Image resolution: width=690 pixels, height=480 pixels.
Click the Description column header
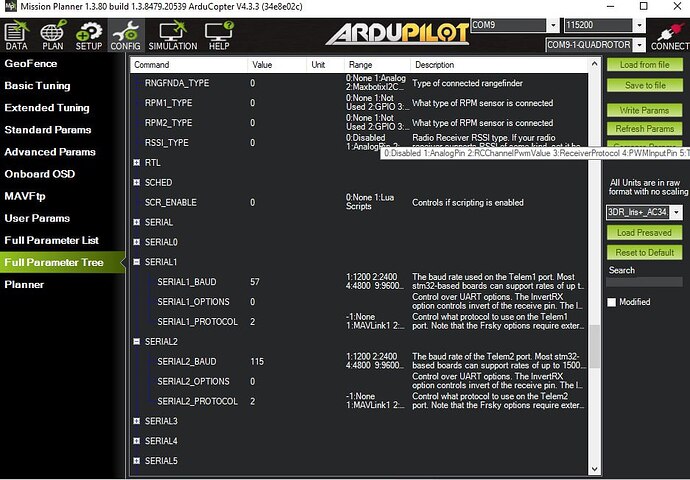[x=499, y=65]
